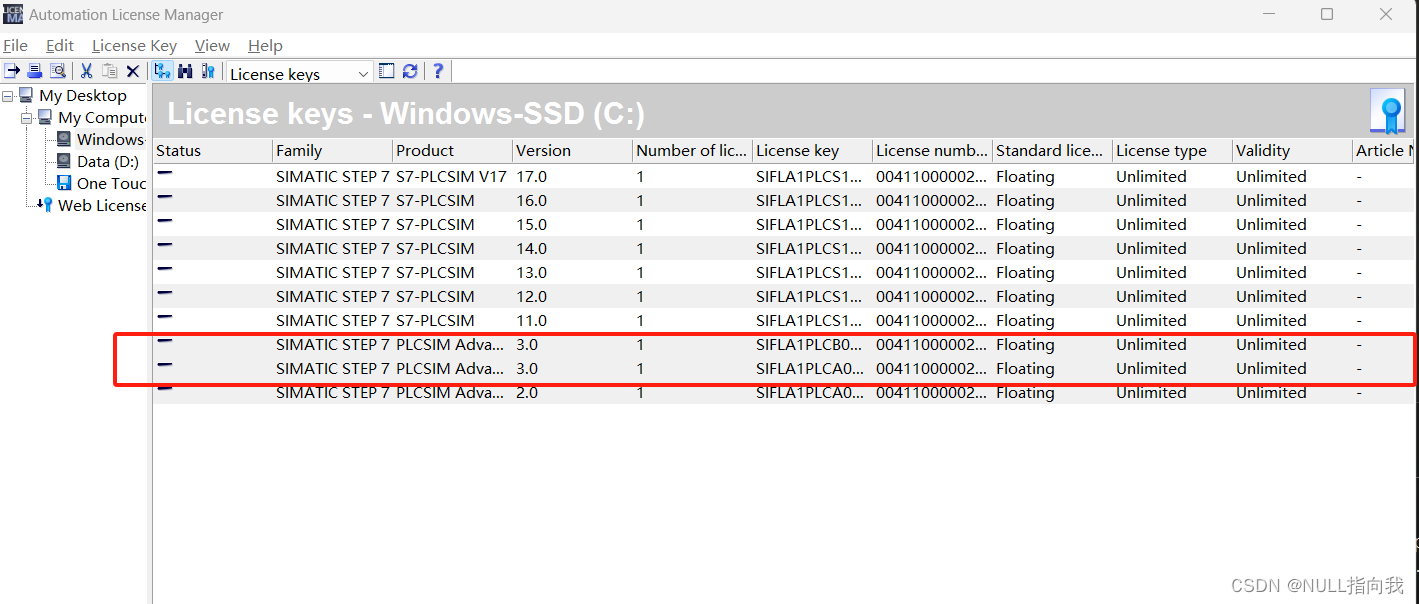The width and height of the screenshot is (1419, 604).
Task: Open the File menu
Action: [x=16, y=46]
